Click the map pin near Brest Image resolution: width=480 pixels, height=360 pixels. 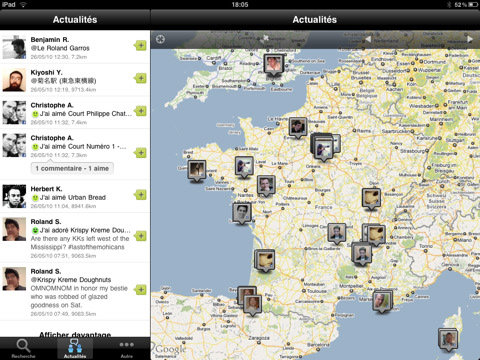197,171
